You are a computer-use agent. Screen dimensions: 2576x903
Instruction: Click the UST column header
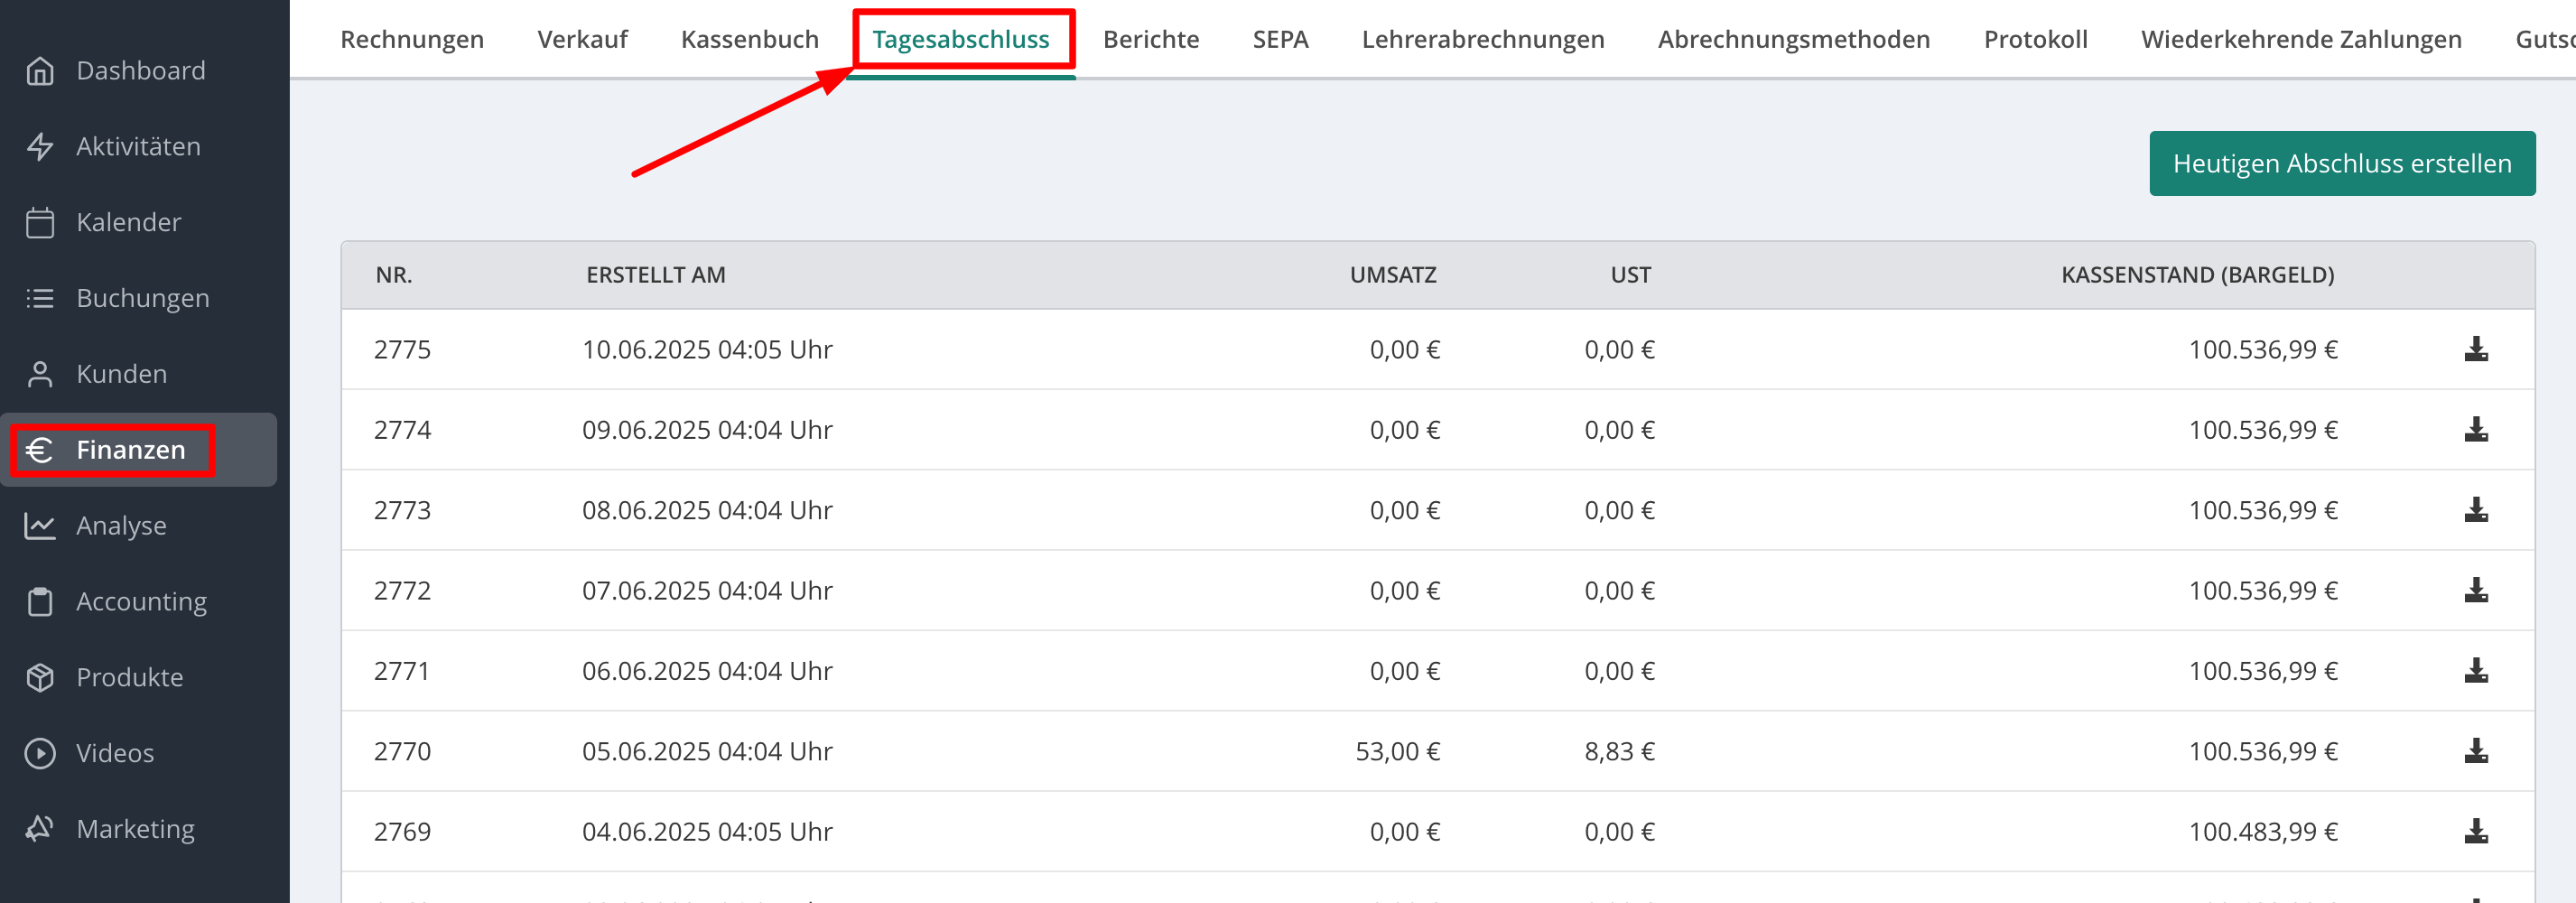pos(1630,275)
